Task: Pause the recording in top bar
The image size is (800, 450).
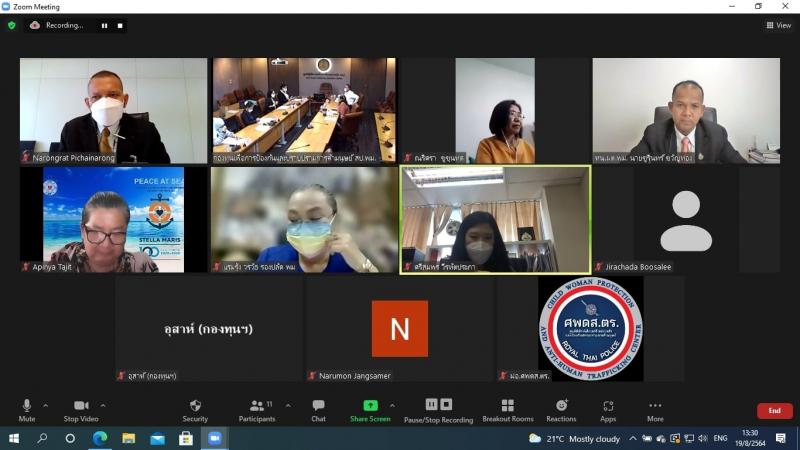Action: pos(104,26)
